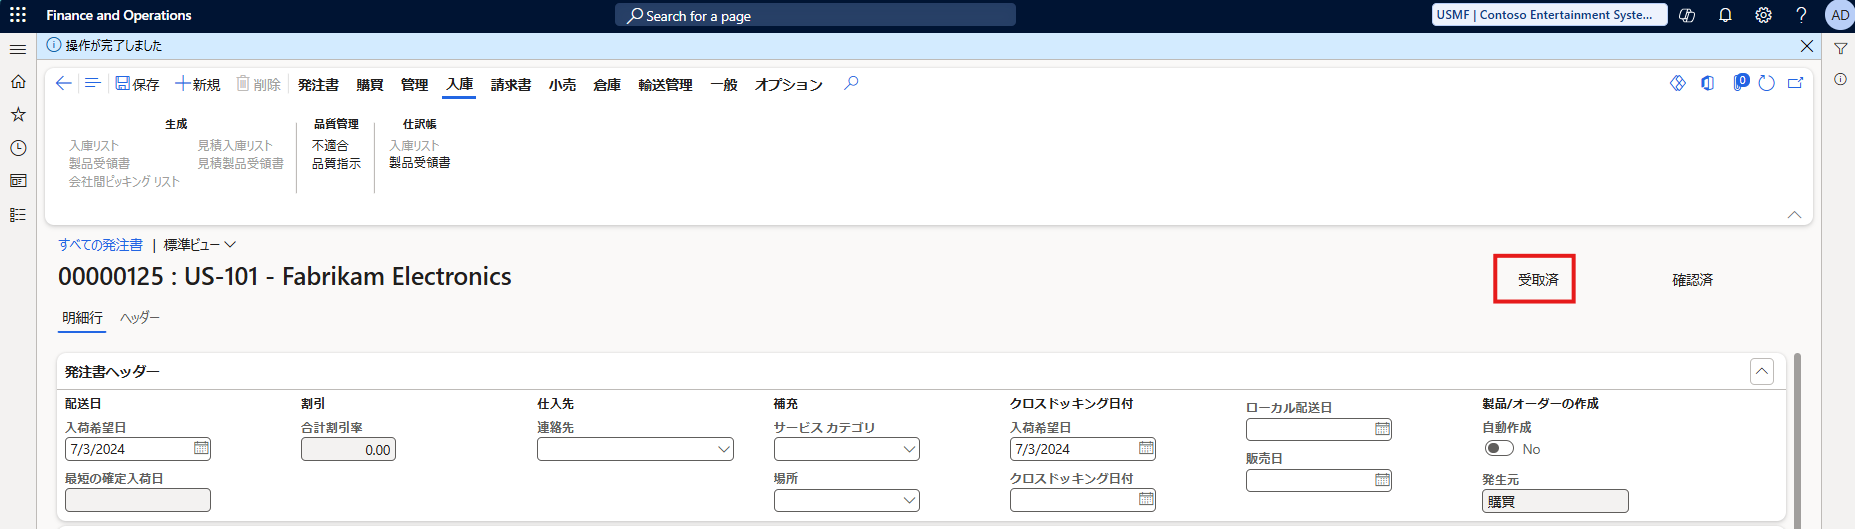The width and height of the screenshot is (1855, 529).
Task: Open calendar picker for クロスドッキング入荷希望日
Action: click(1146, 449)
